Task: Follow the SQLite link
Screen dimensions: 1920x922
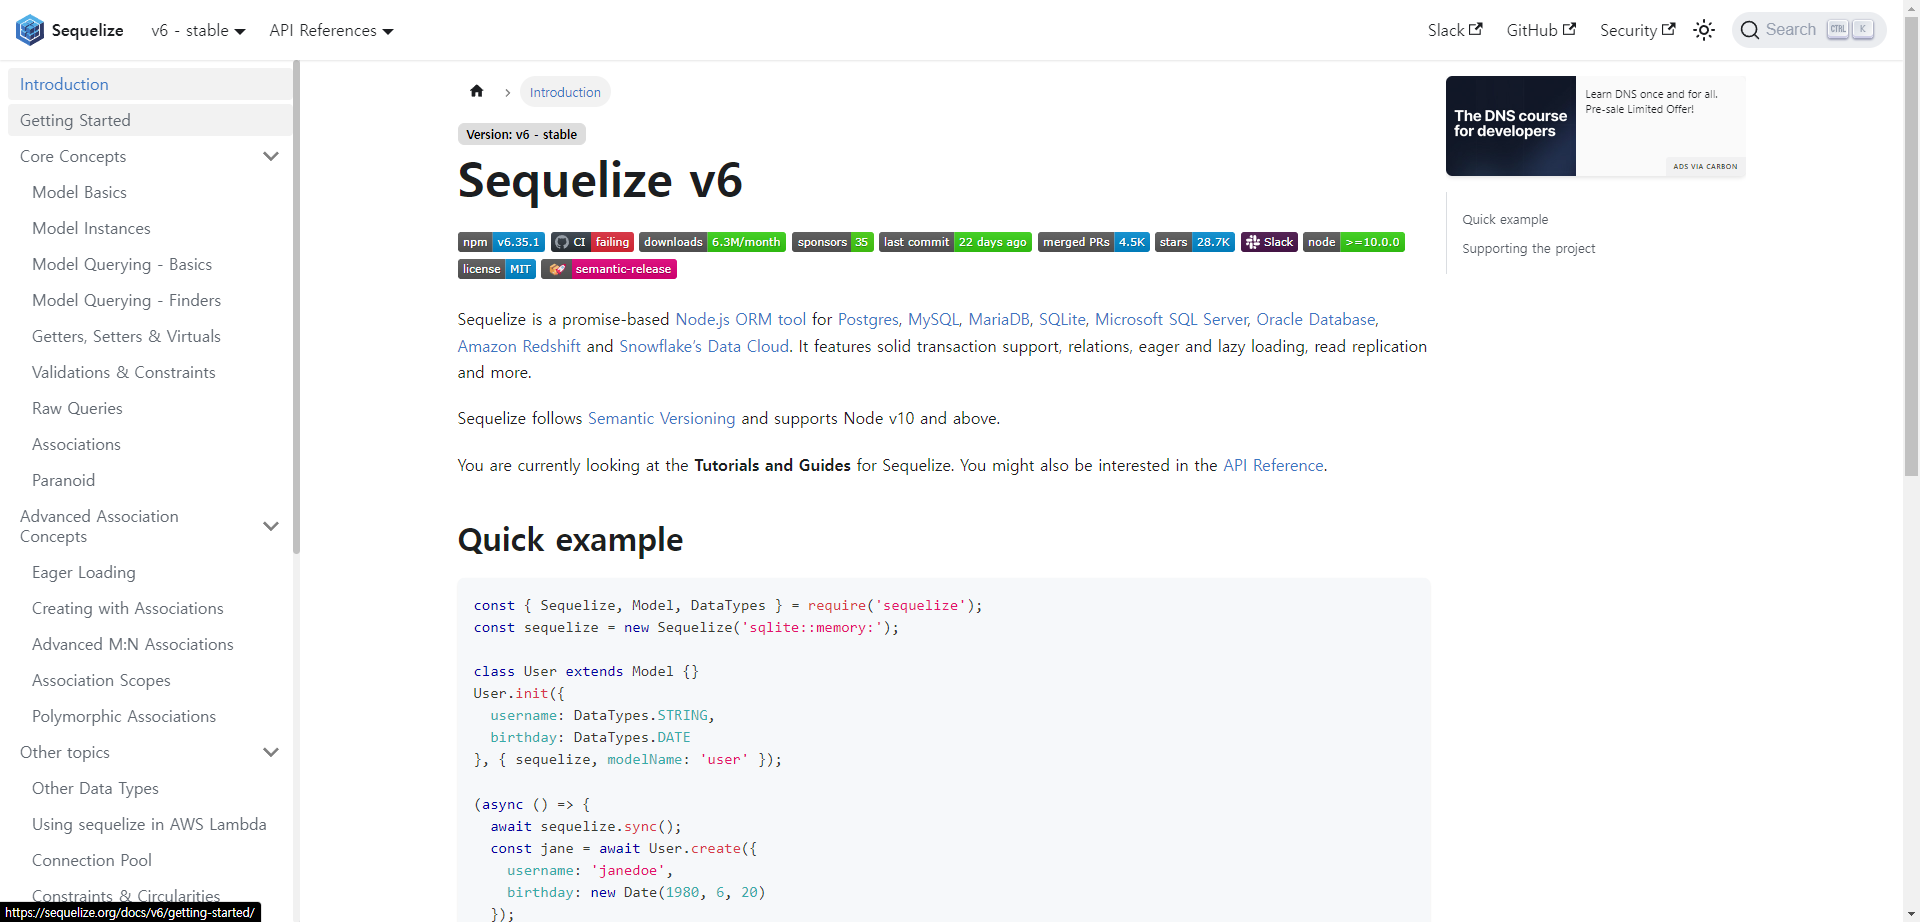Action: (1062, 319)
